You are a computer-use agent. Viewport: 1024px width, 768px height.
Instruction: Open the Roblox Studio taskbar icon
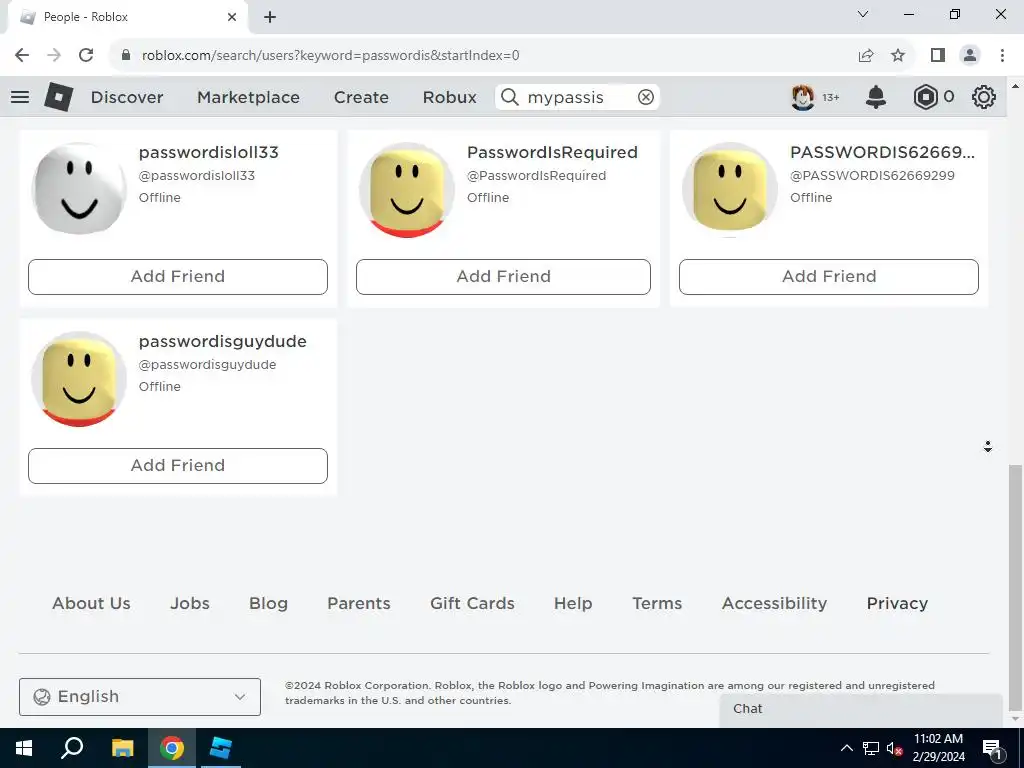(221, 748)
